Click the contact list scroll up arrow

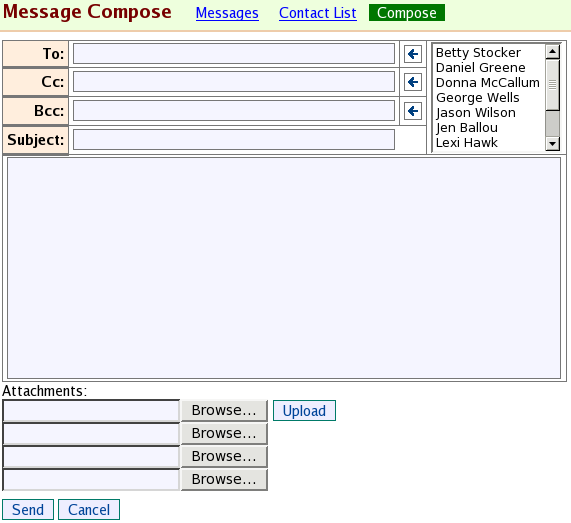click(552, 52)
